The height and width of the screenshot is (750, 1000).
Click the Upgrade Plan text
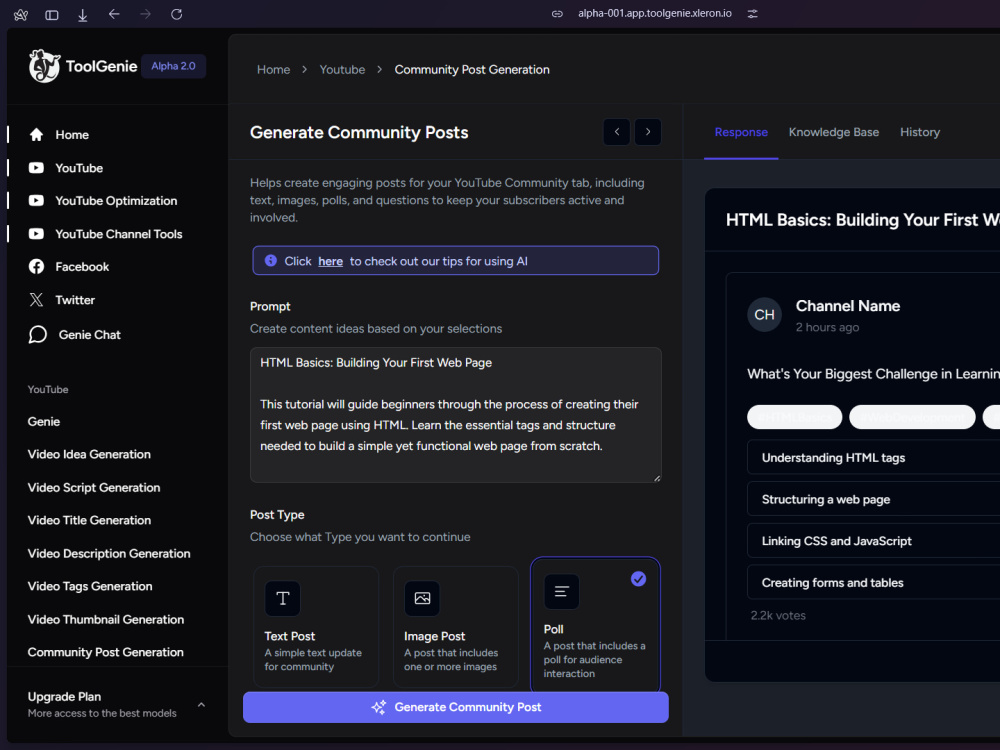pos(64,696)
